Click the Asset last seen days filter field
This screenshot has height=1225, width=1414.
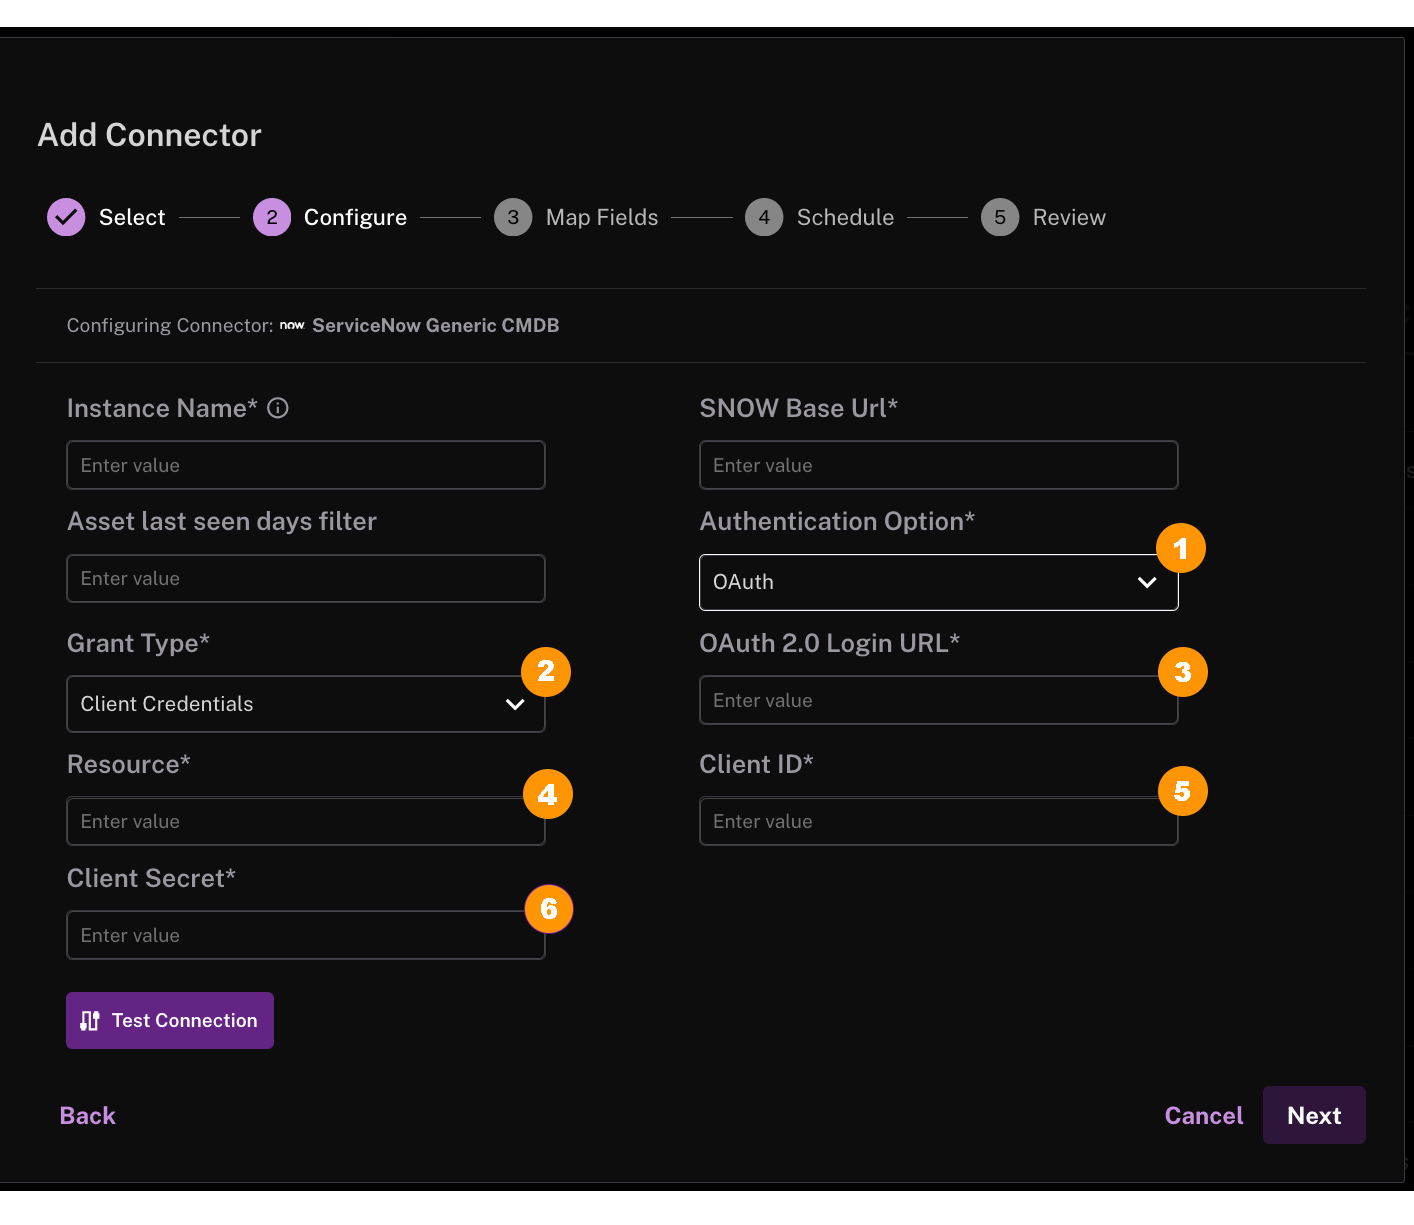(306, 578)
